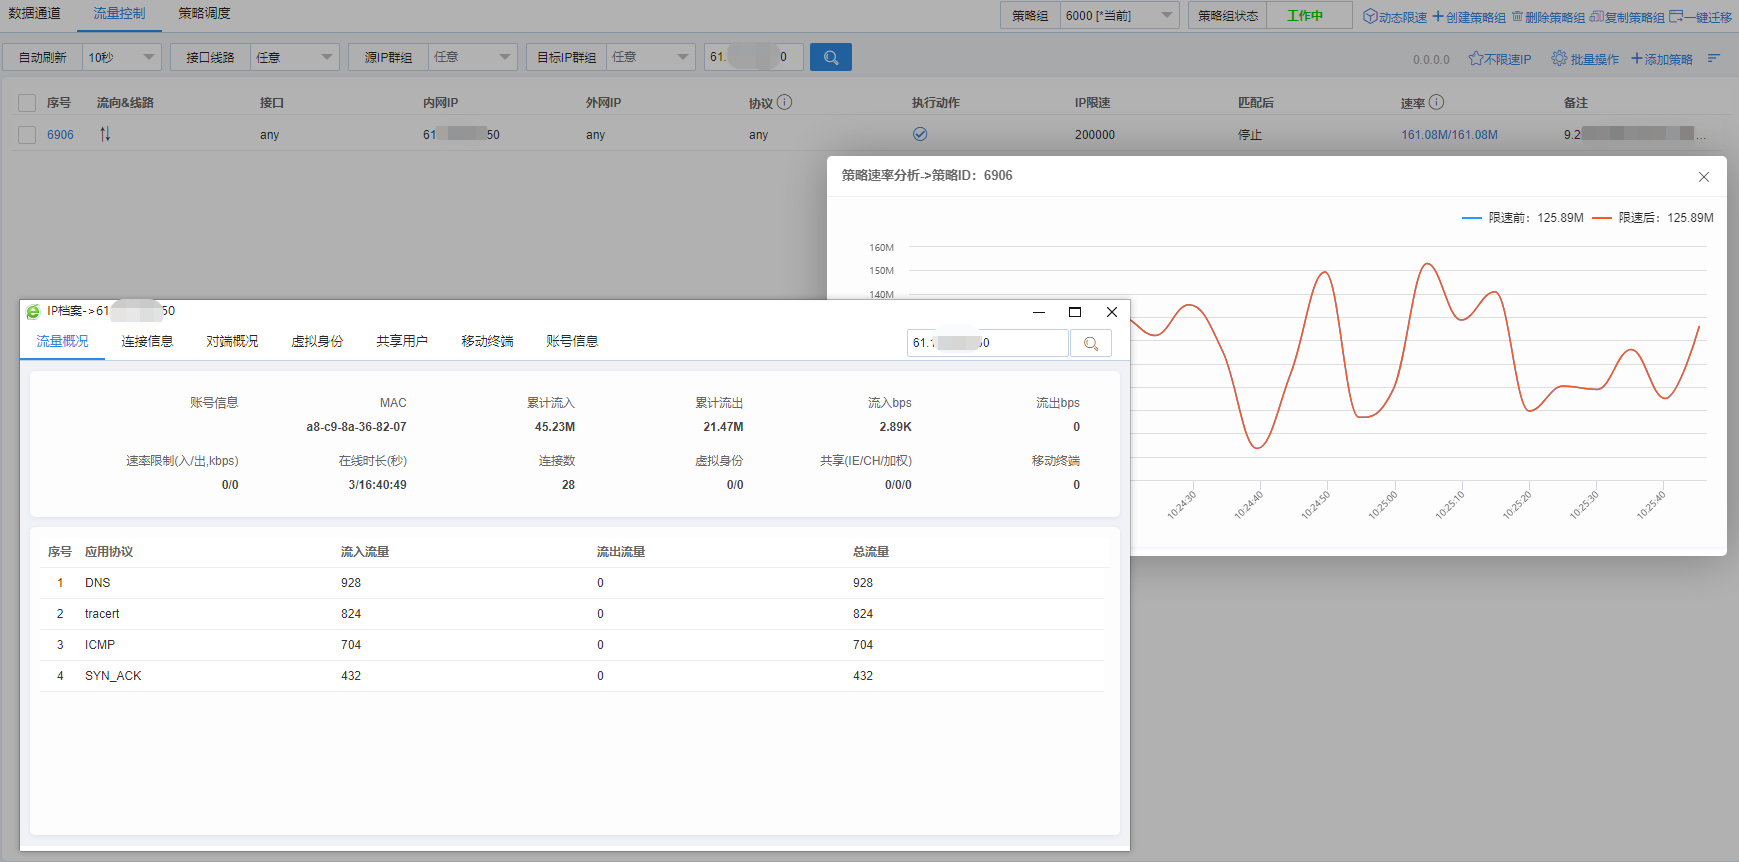The image size is (1739, 862).
Task: Select the 对端概况 tab in IP档案
Action: [232, 341]
